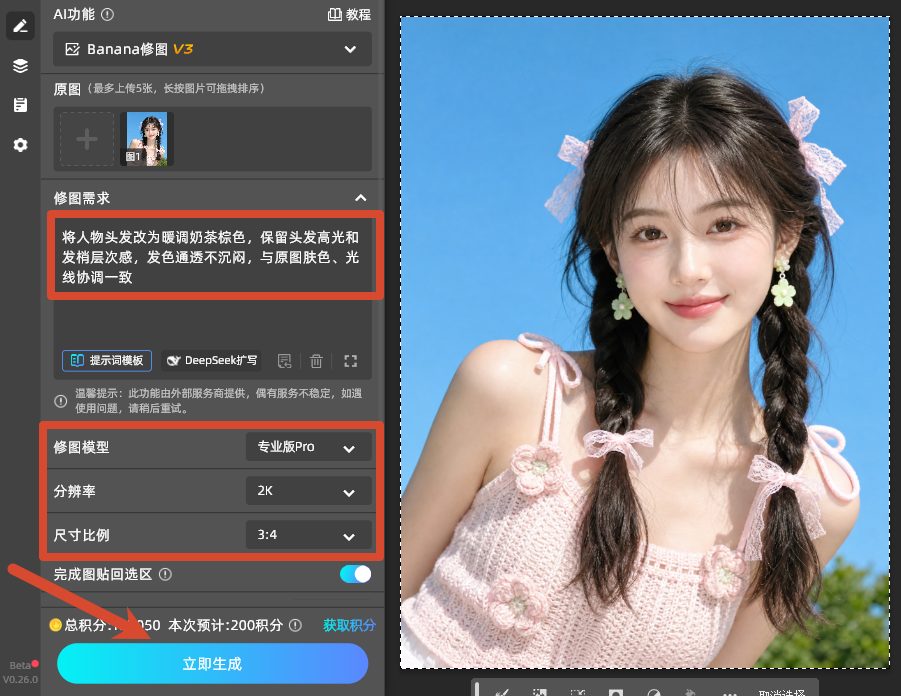The width and height of the screenshot is (901, 696).
Task: Click info icon beside 完成图贴回选区
Action: (165, 574)
